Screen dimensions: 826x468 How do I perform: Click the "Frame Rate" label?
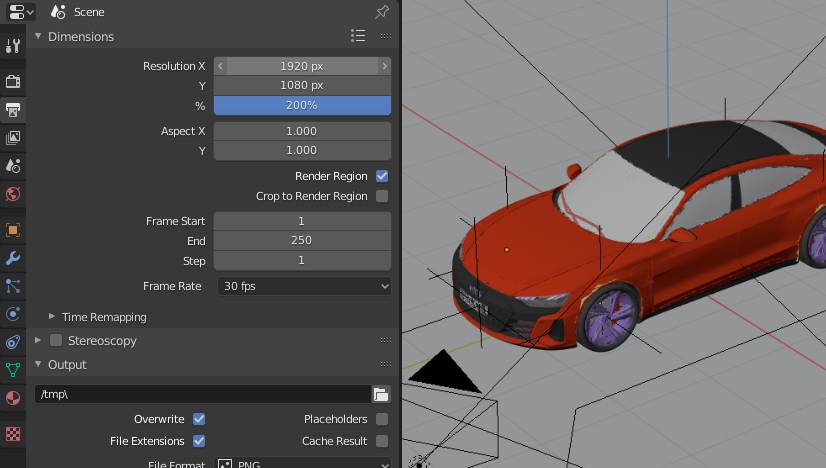[172, 286]
